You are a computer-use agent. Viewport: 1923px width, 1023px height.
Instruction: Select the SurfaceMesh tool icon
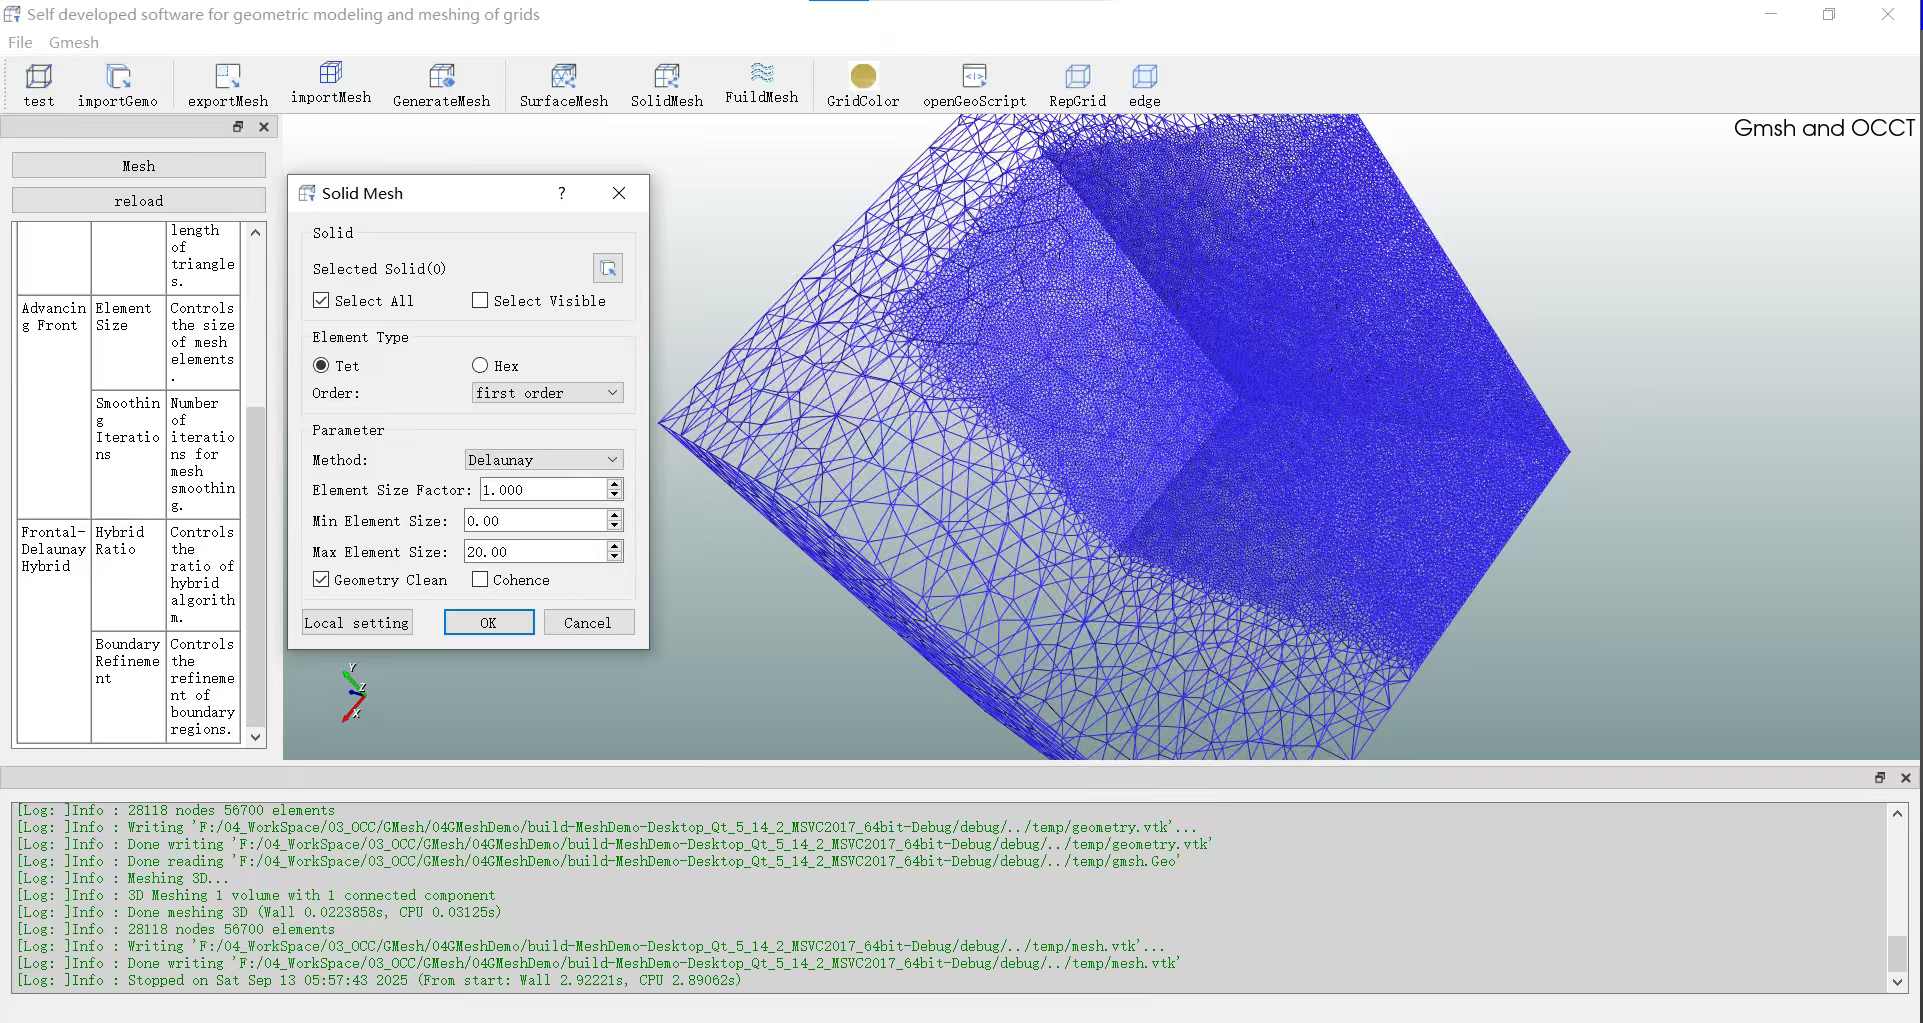[563, 77]
